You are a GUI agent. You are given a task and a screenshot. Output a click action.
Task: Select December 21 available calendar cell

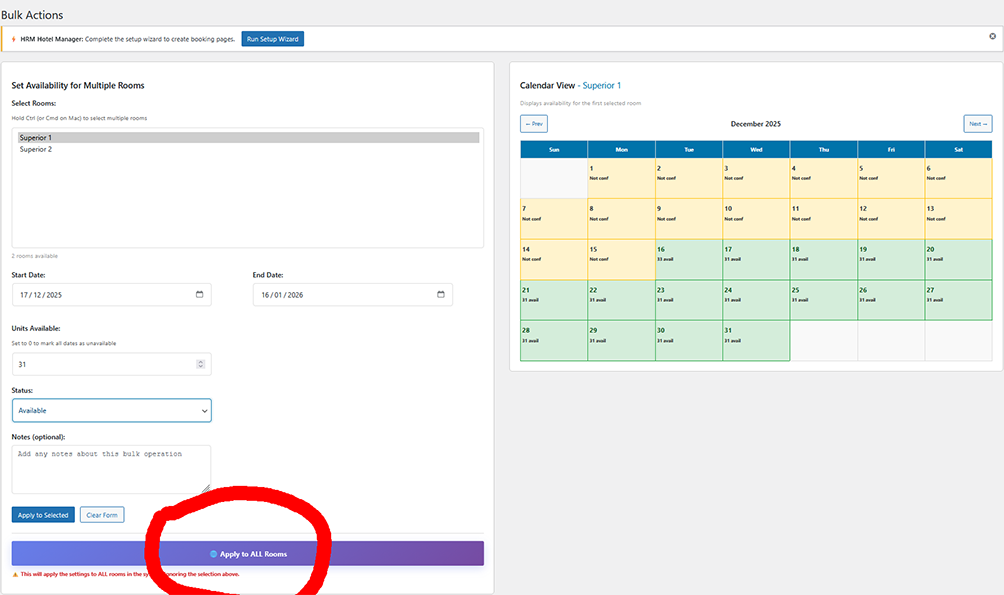click(554, 300)
